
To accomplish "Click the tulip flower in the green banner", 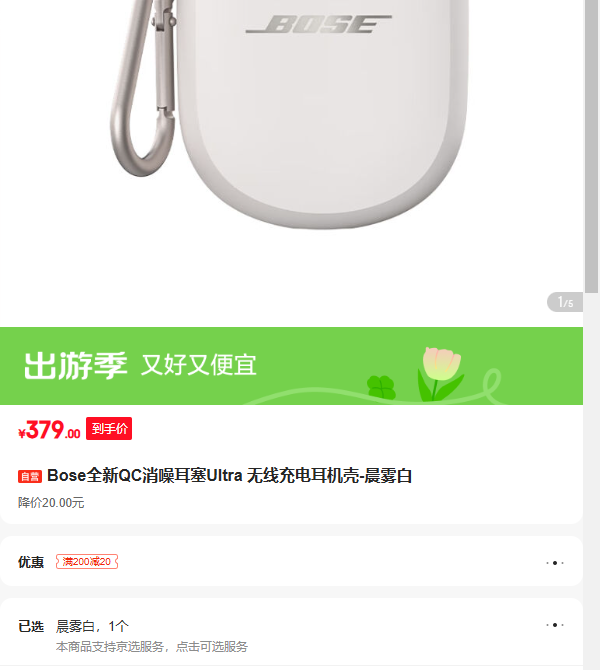I will pos(440,374).
